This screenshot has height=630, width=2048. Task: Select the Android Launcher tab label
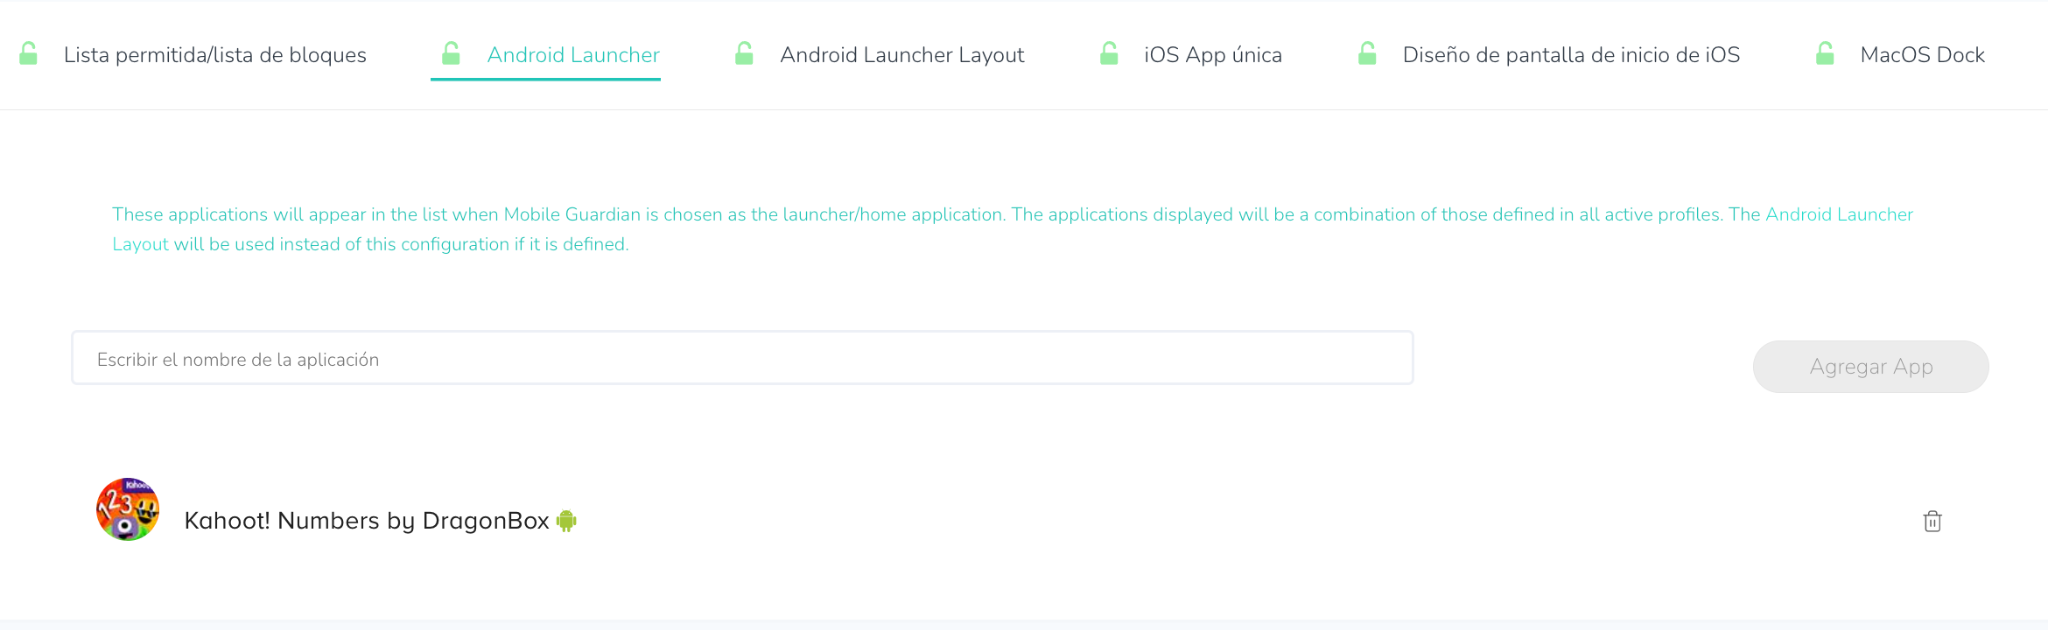pos(573,55)
